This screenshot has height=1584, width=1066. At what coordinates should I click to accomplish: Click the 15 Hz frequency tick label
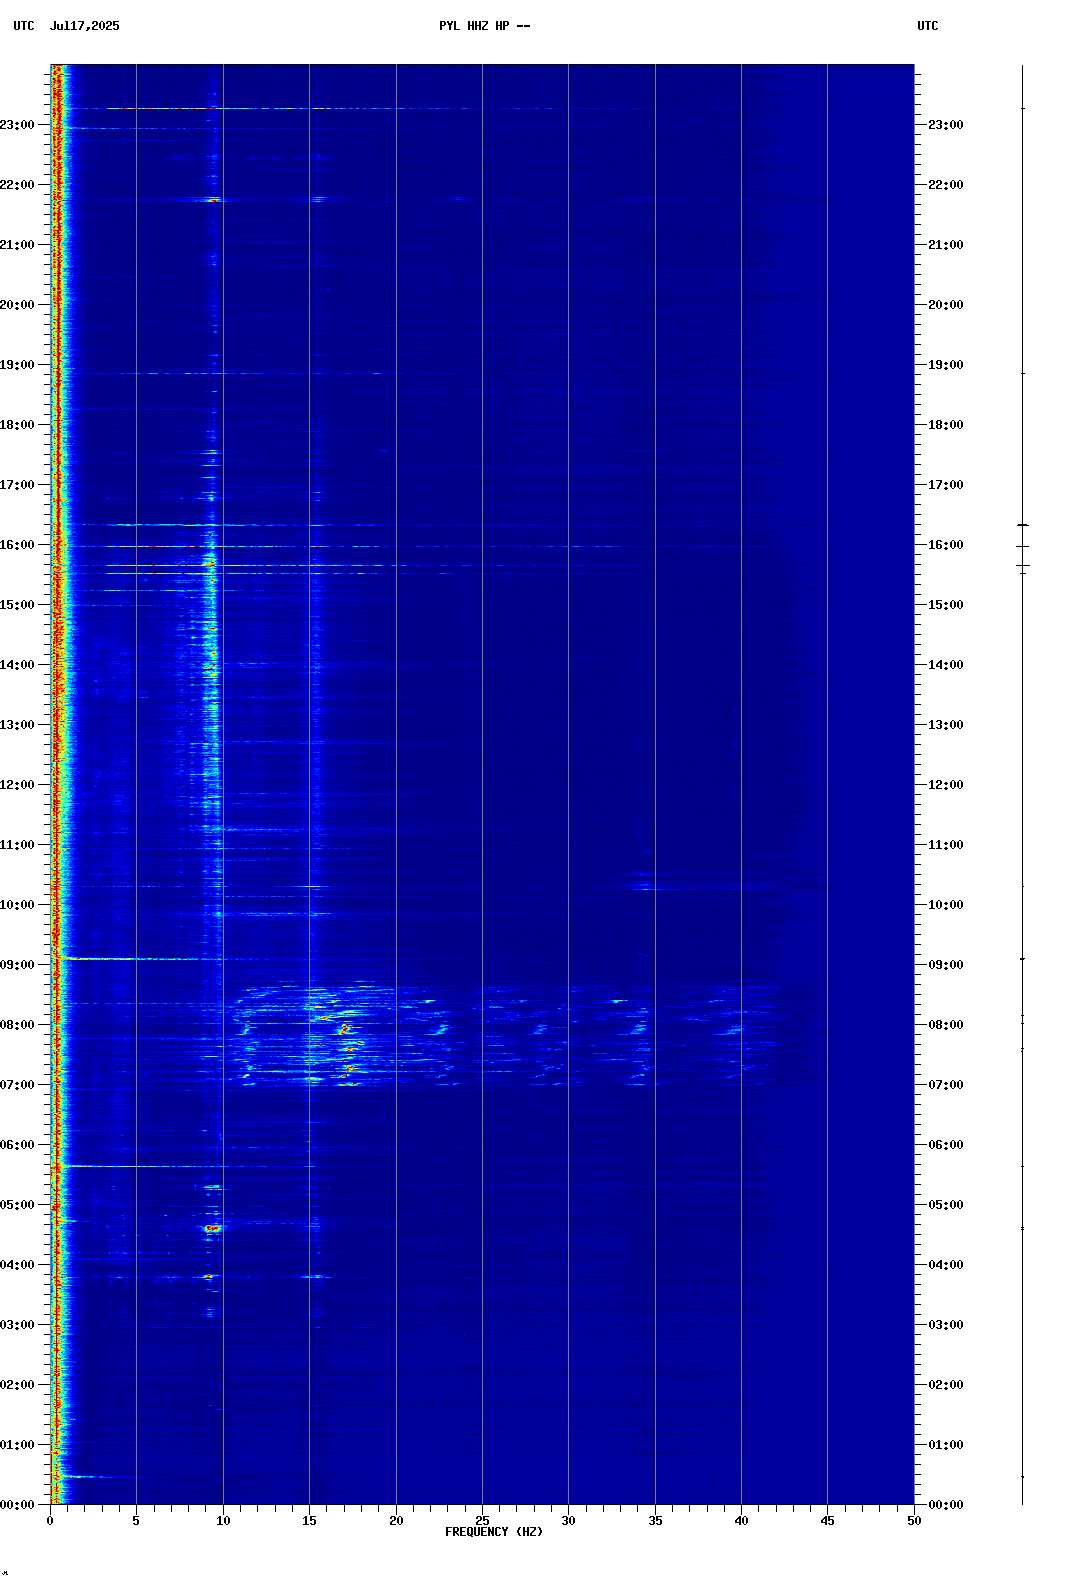pos(309,1521)
